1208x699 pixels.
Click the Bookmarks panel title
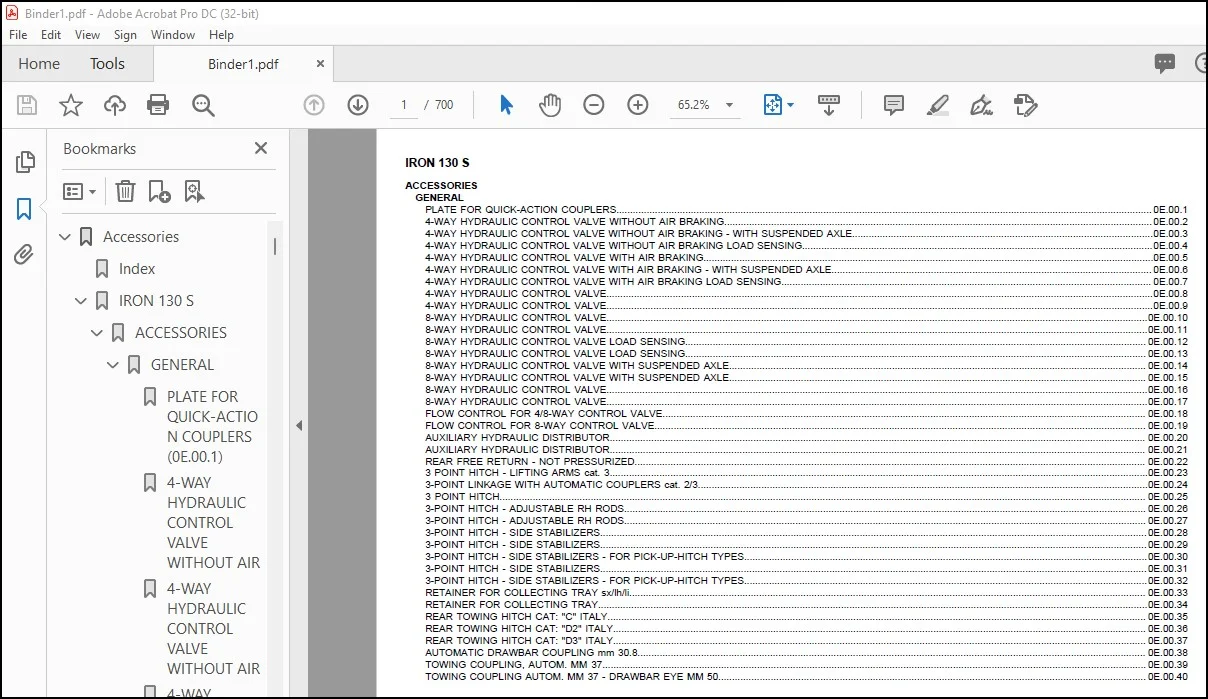99,148
